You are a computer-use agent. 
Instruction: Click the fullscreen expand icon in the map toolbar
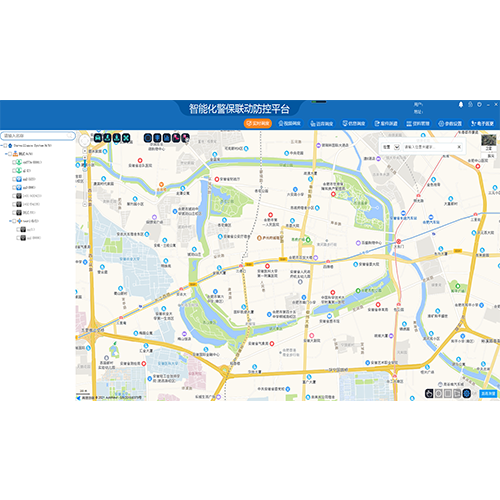126,138
